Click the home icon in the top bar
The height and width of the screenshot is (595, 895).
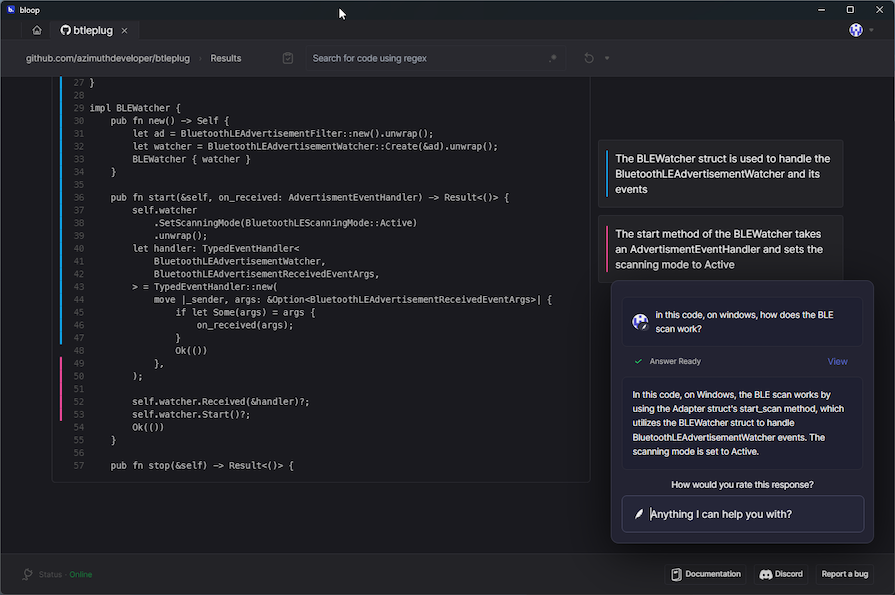pyautogui.click(x=36, y=30)
